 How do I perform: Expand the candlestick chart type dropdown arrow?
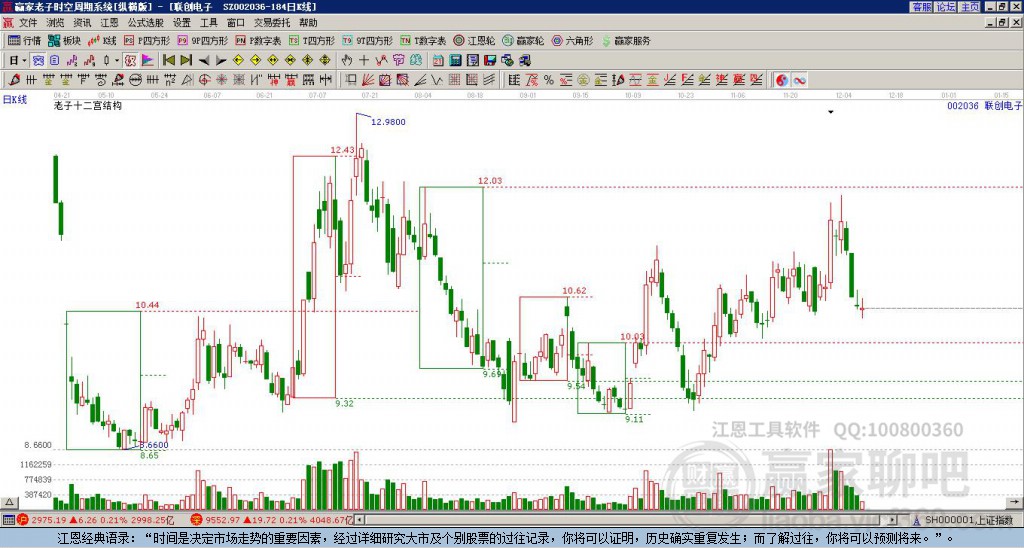point(116,60)
